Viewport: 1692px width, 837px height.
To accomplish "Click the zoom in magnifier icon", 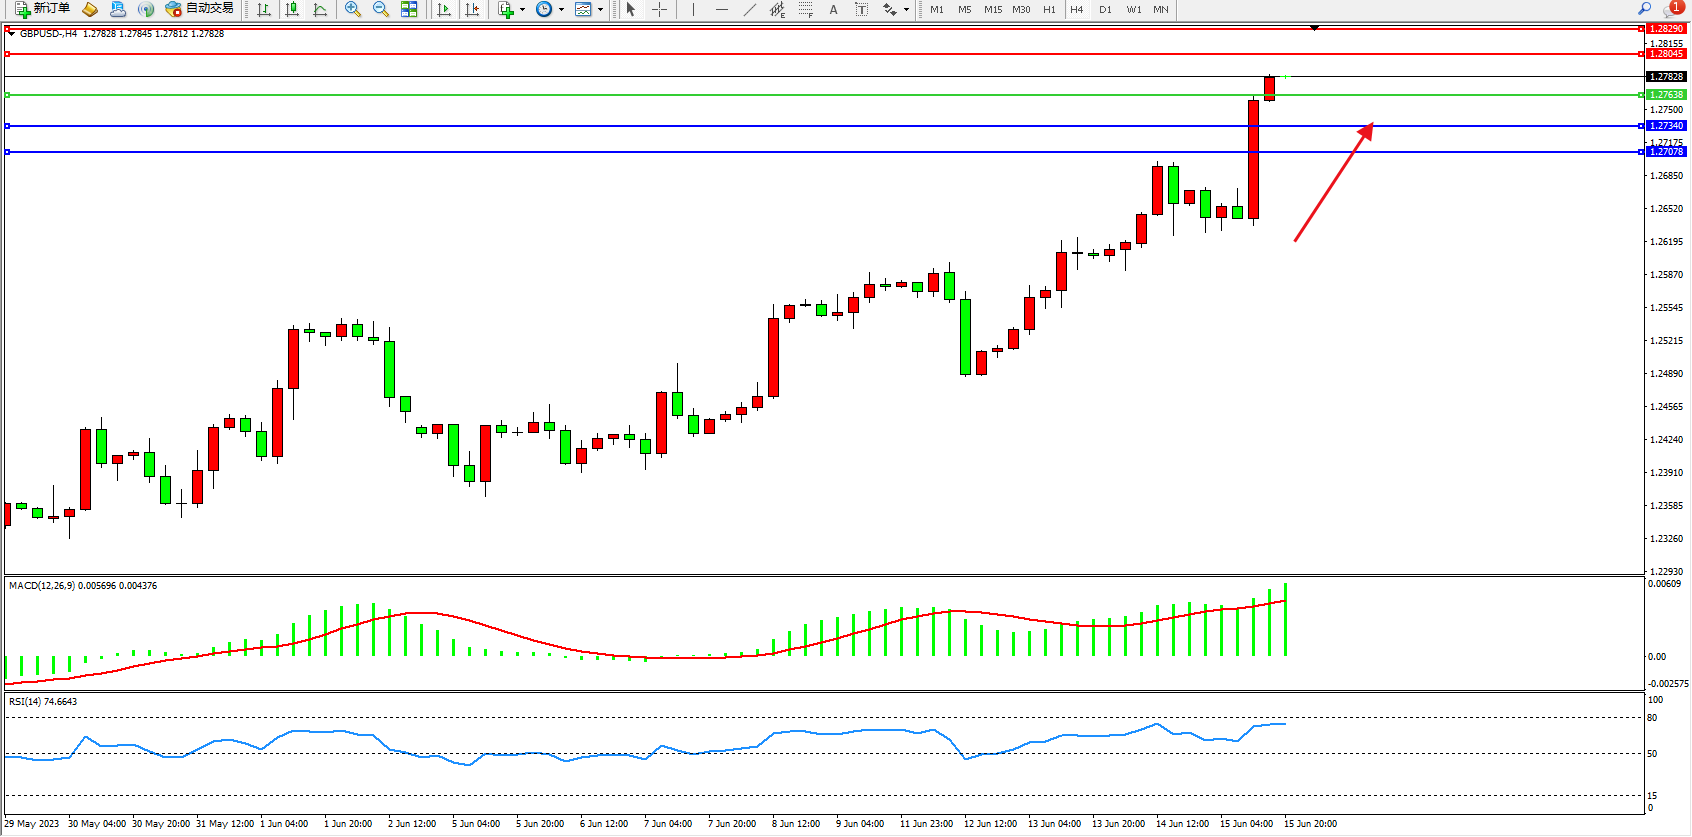I will 352,9.
